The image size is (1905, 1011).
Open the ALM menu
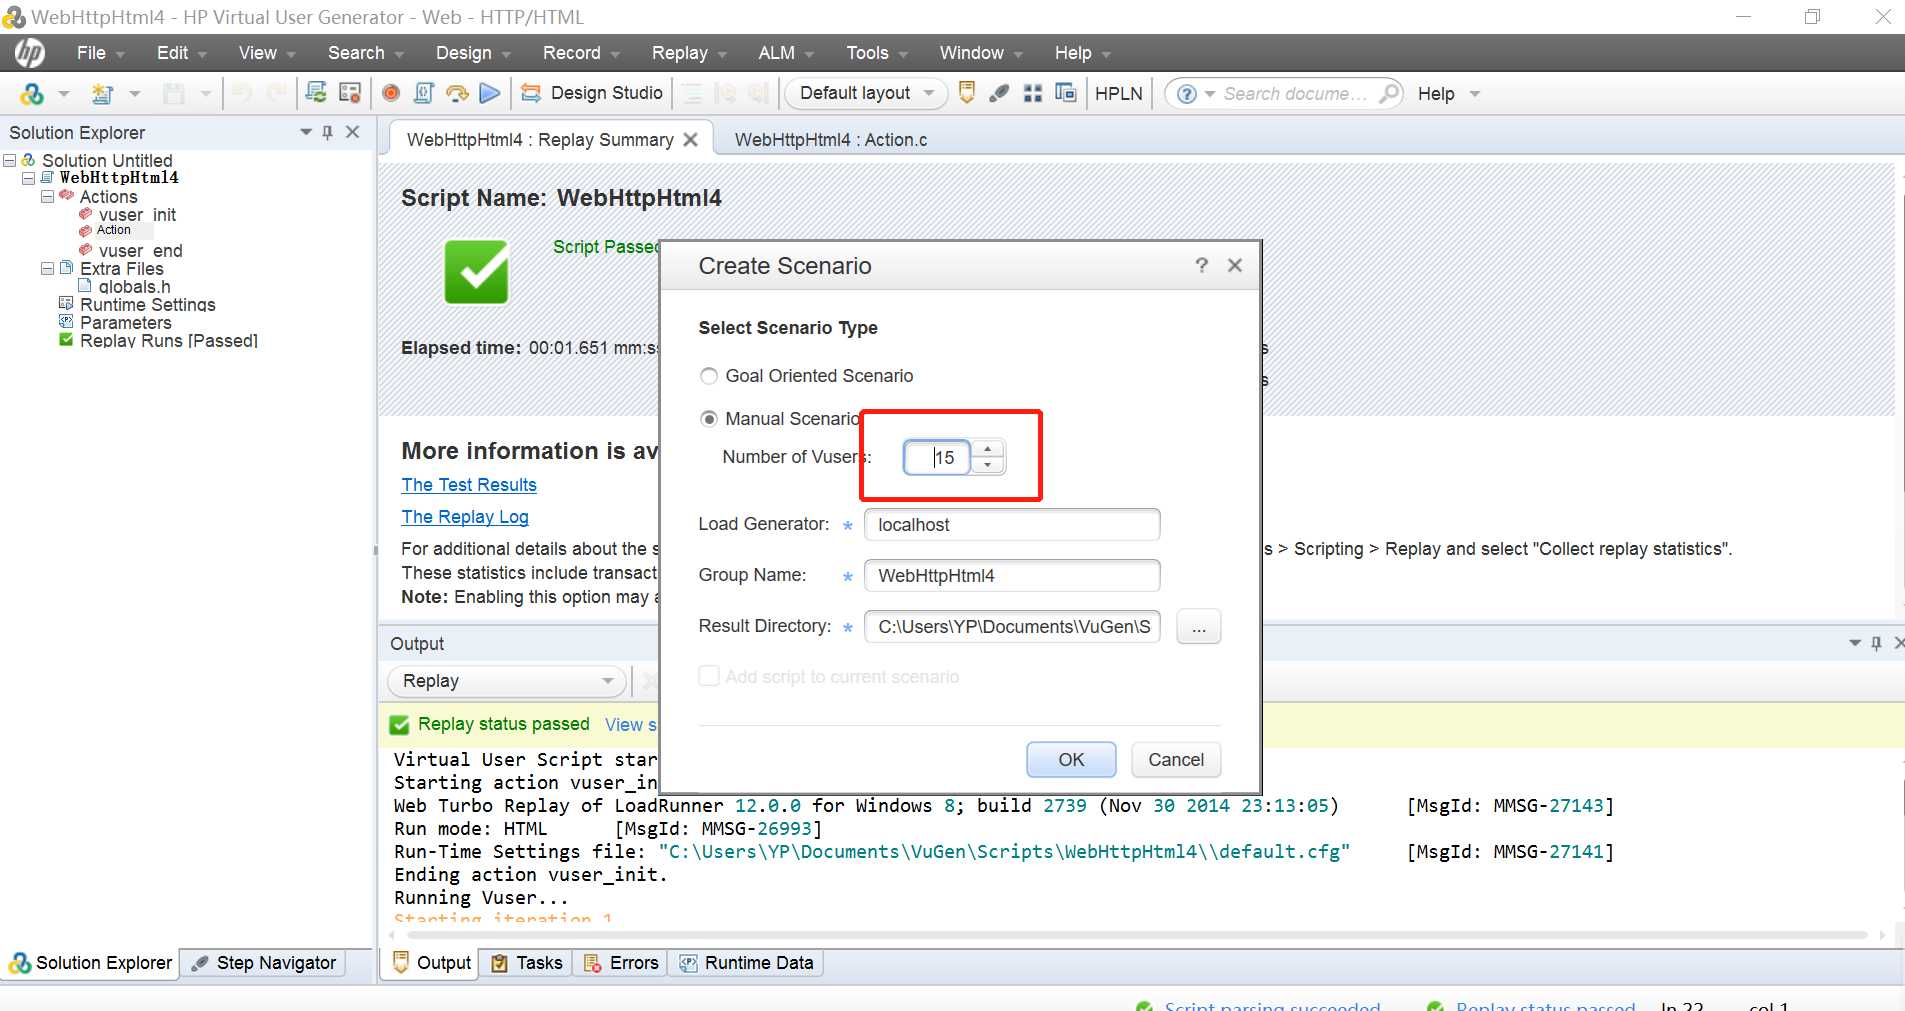tap(786, 53)
